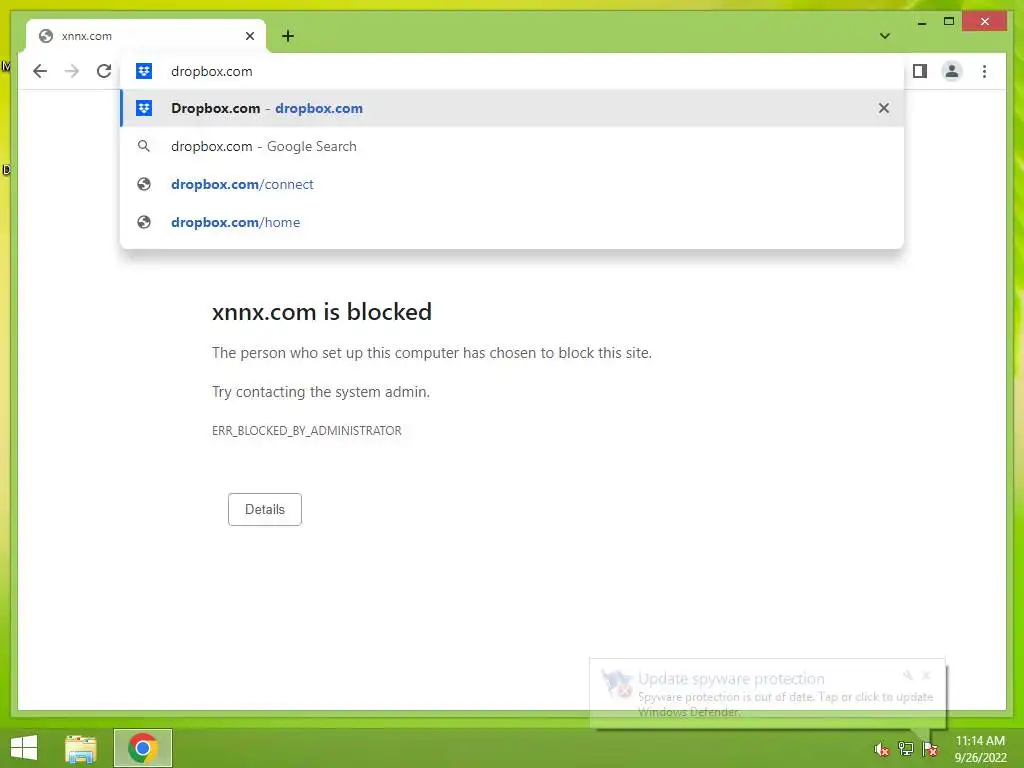Close the xnnx.com tab
This screenshot has height=768, width=1024.
click(x=249, y=36)
